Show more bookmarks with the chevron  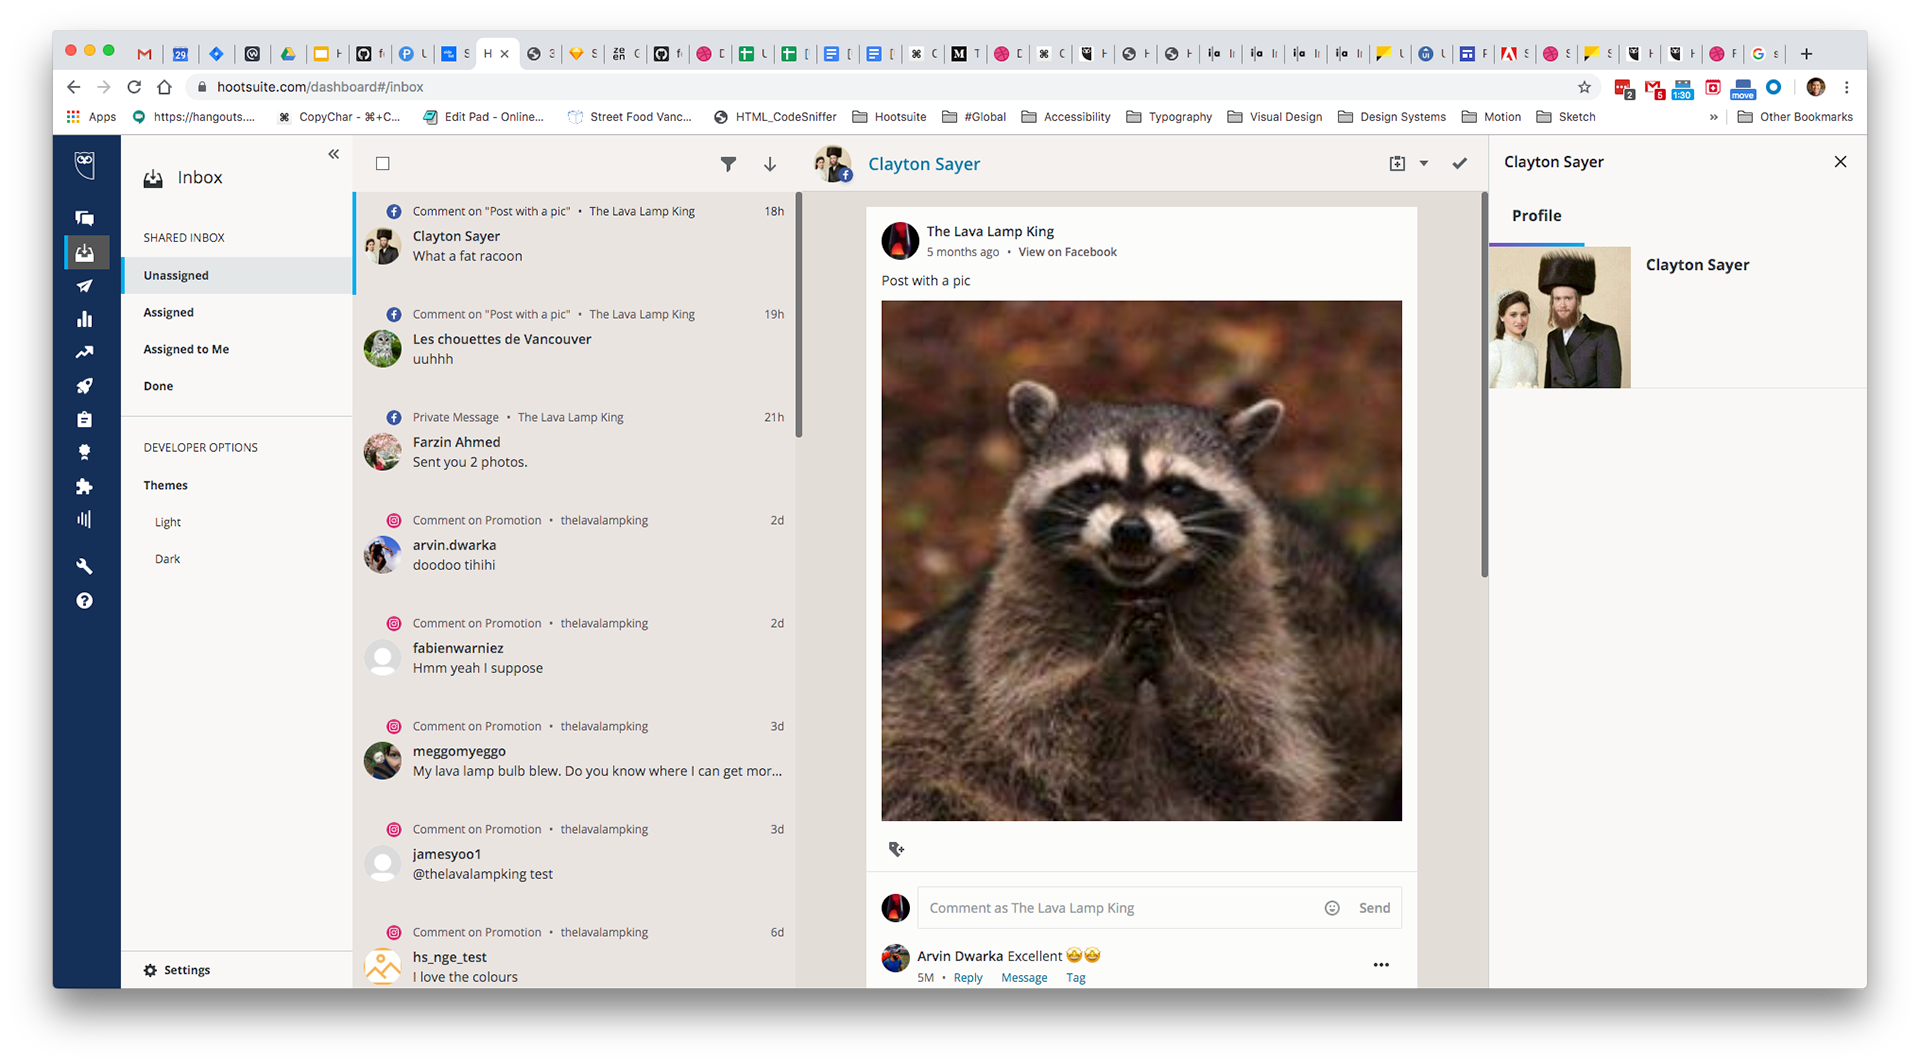click(1713, 117)
